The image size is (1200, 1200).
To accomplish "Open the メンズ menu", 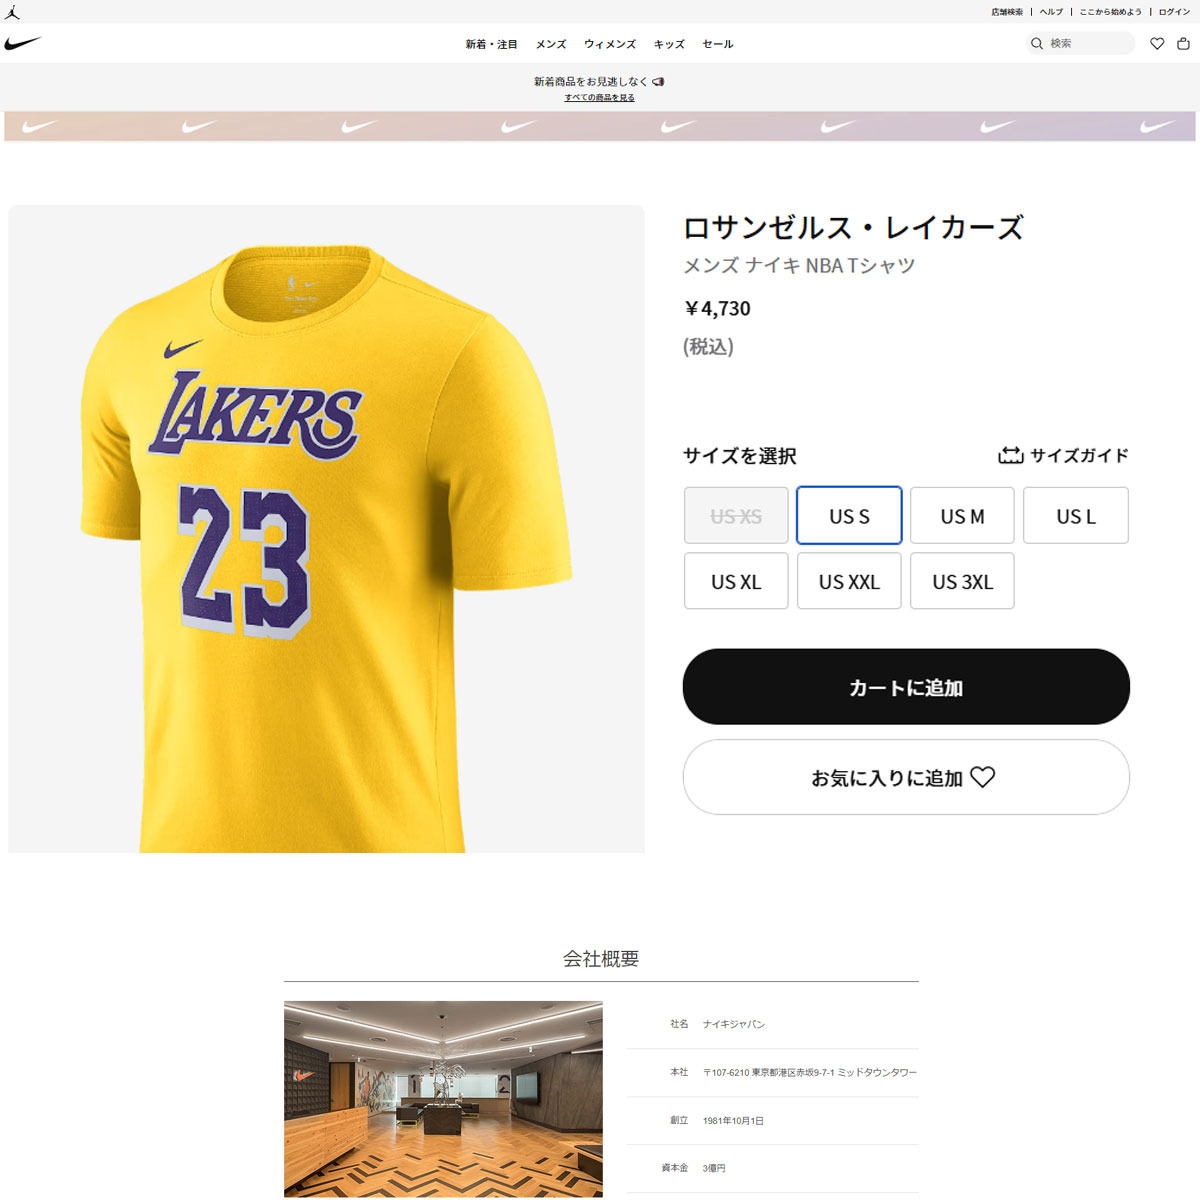I will [551, 44].
